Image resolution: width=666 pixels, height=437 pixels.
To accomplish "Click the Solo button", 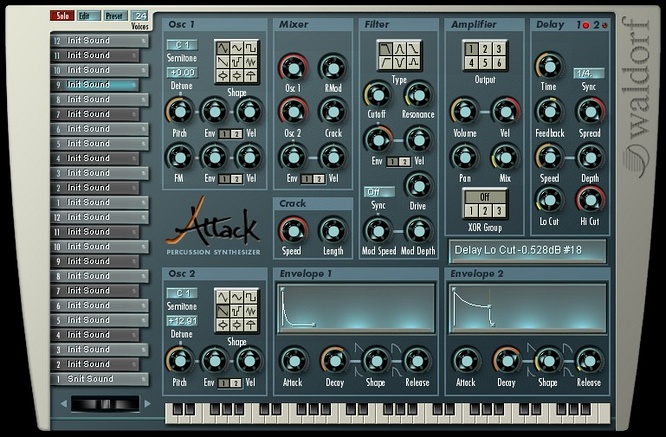I will [x=62, y=16].
